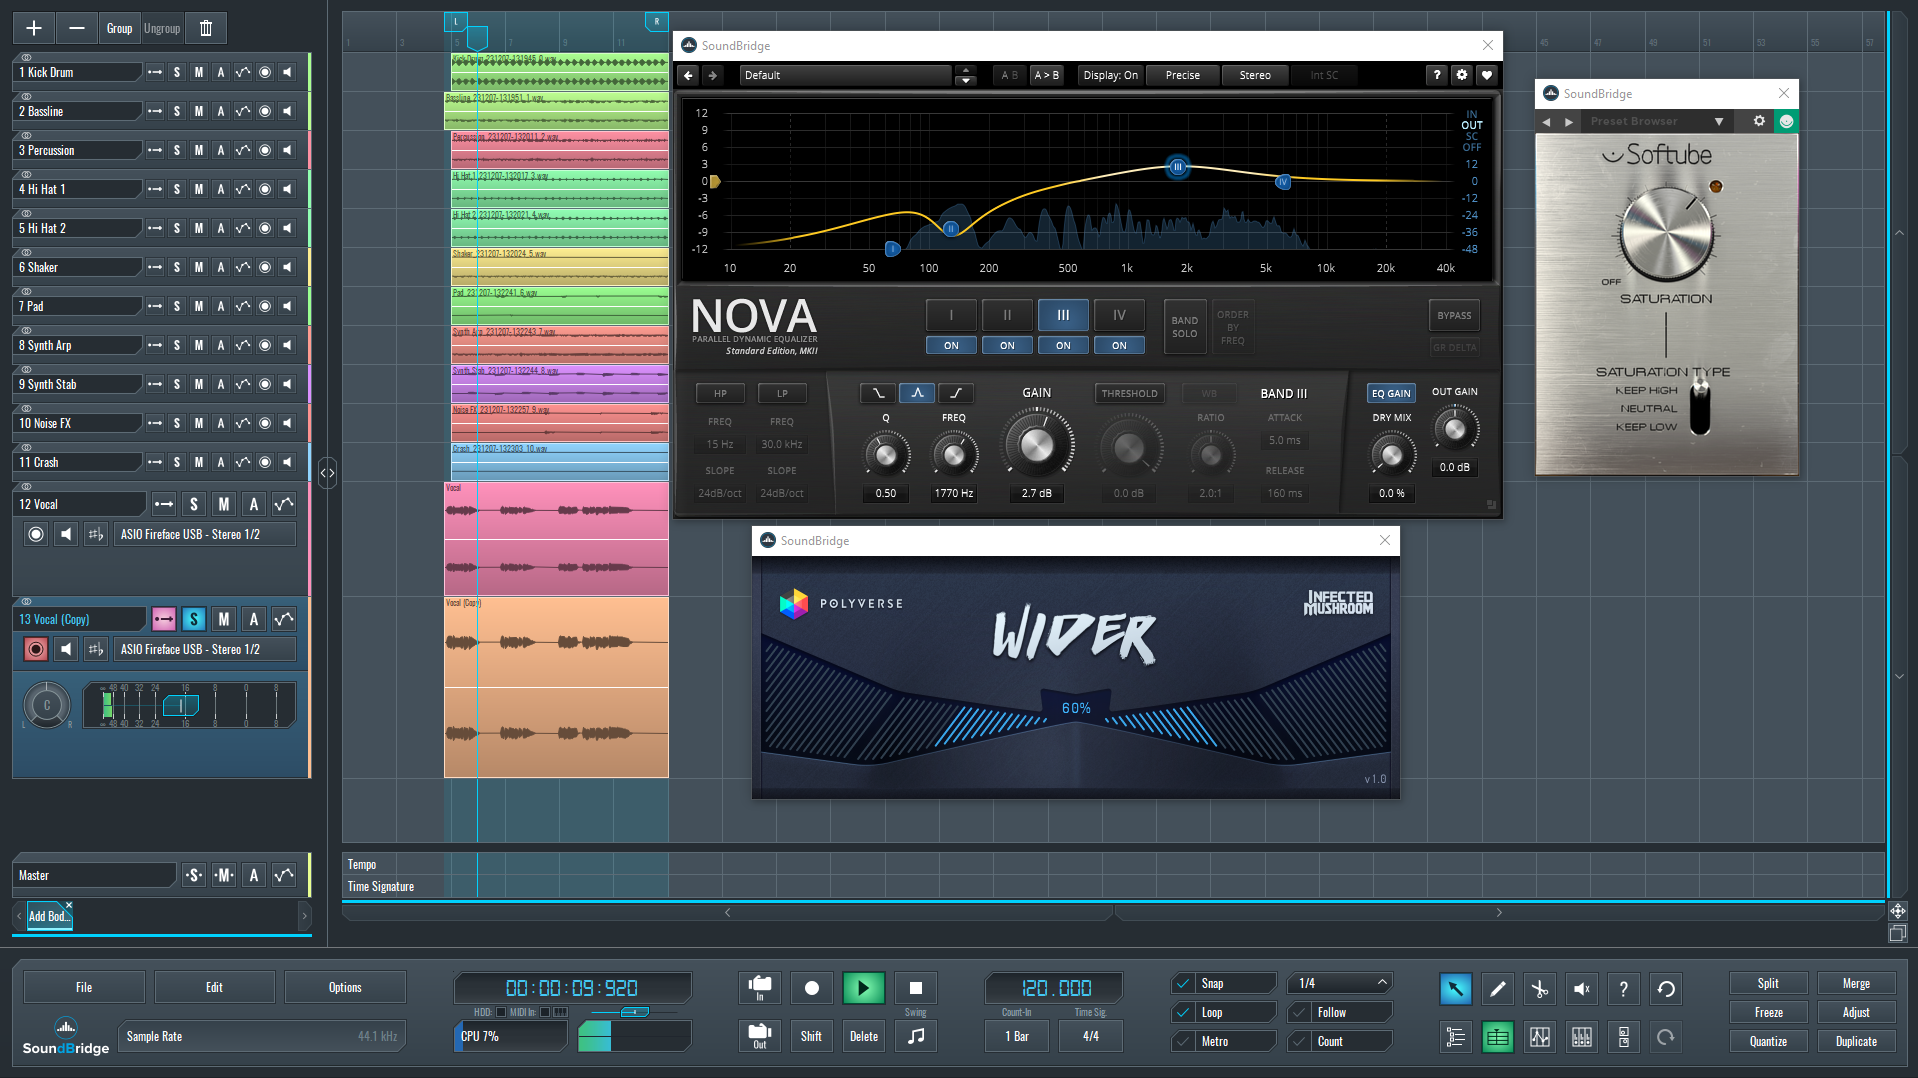
Task: Open NOVA plugin settings gear icon
Action: click(1462, 75)
